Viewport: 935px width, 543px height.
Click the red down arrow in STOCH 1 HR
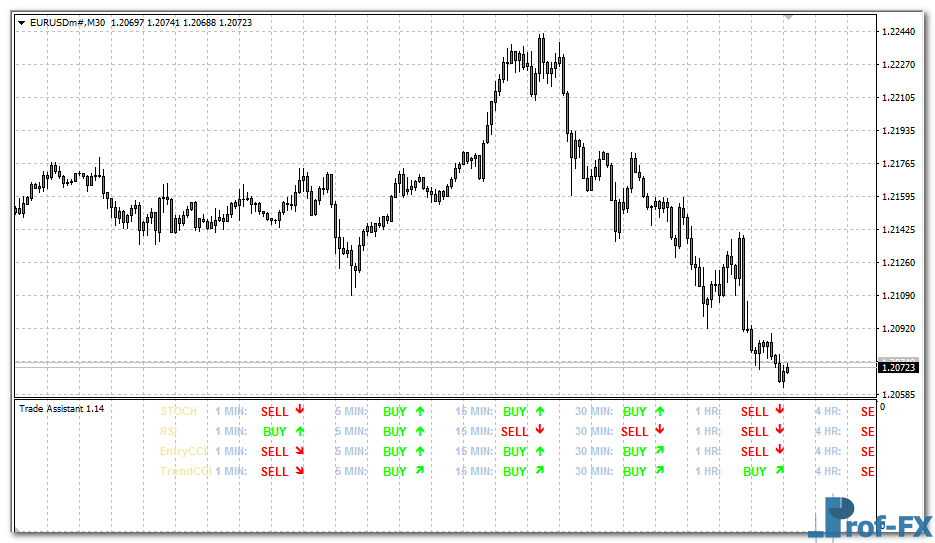779,410
